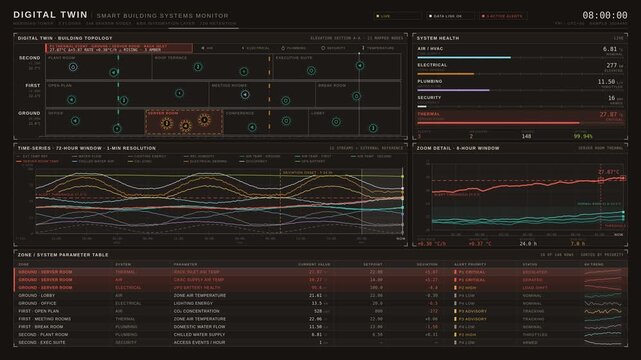Select the Lobby sensor node under its label
The width and height of the screenshot is (641, 360).
pos(336,121)
